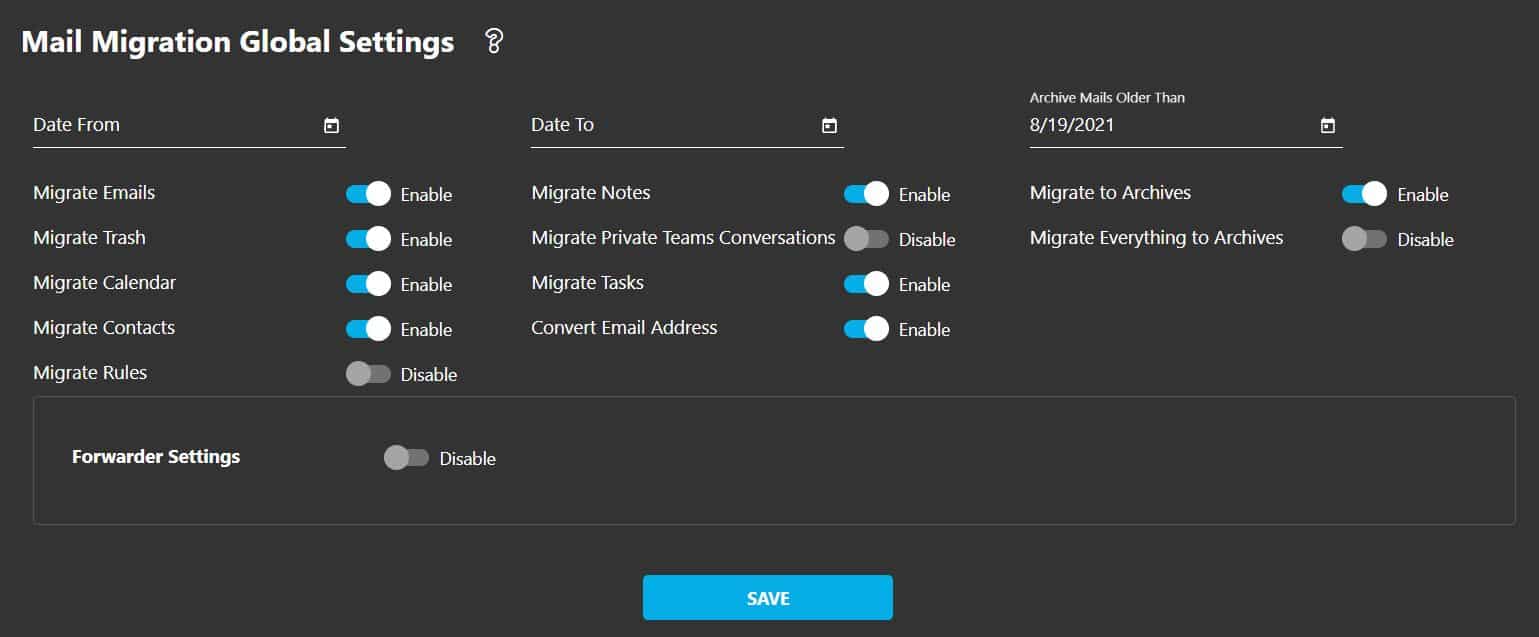Turn off Migrate Notes
The width and height of the screenshot is (1539, 637).
click(x=866, y=194)
